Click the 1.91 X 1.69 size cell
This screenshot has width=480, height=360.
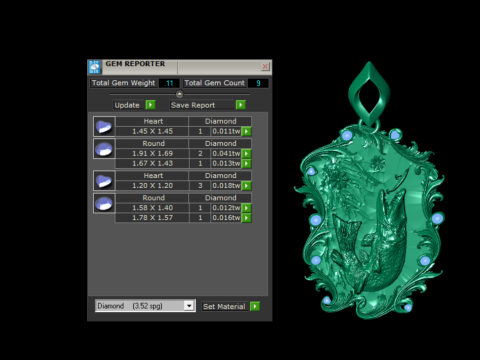[x=152, y=154]
